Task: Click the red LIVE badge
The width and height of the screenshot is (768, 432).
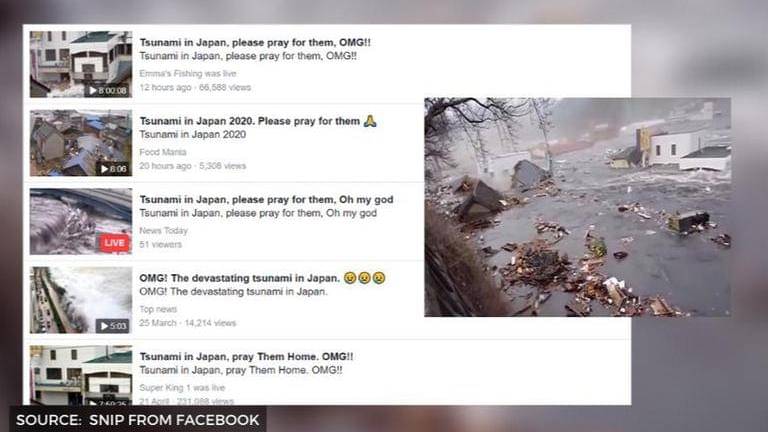Action: pos(115,243)
